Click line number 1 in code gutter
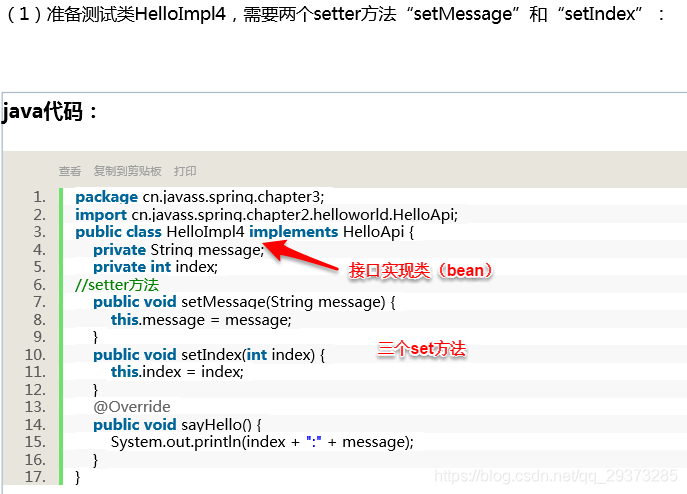The width and height of the screenshot is (687, 494). 39,197
